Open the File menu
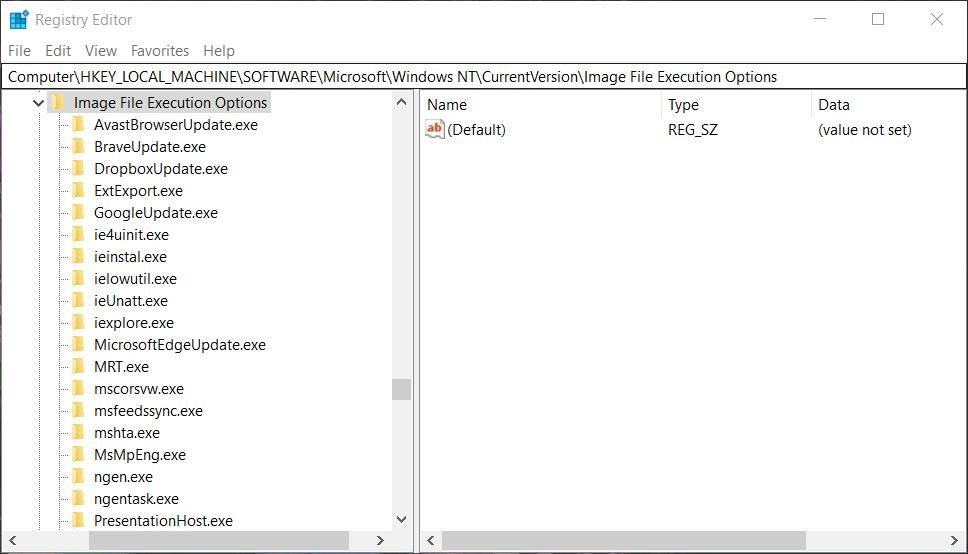Image resolution: width=968 pixels, height=554 pixels. 19,51
